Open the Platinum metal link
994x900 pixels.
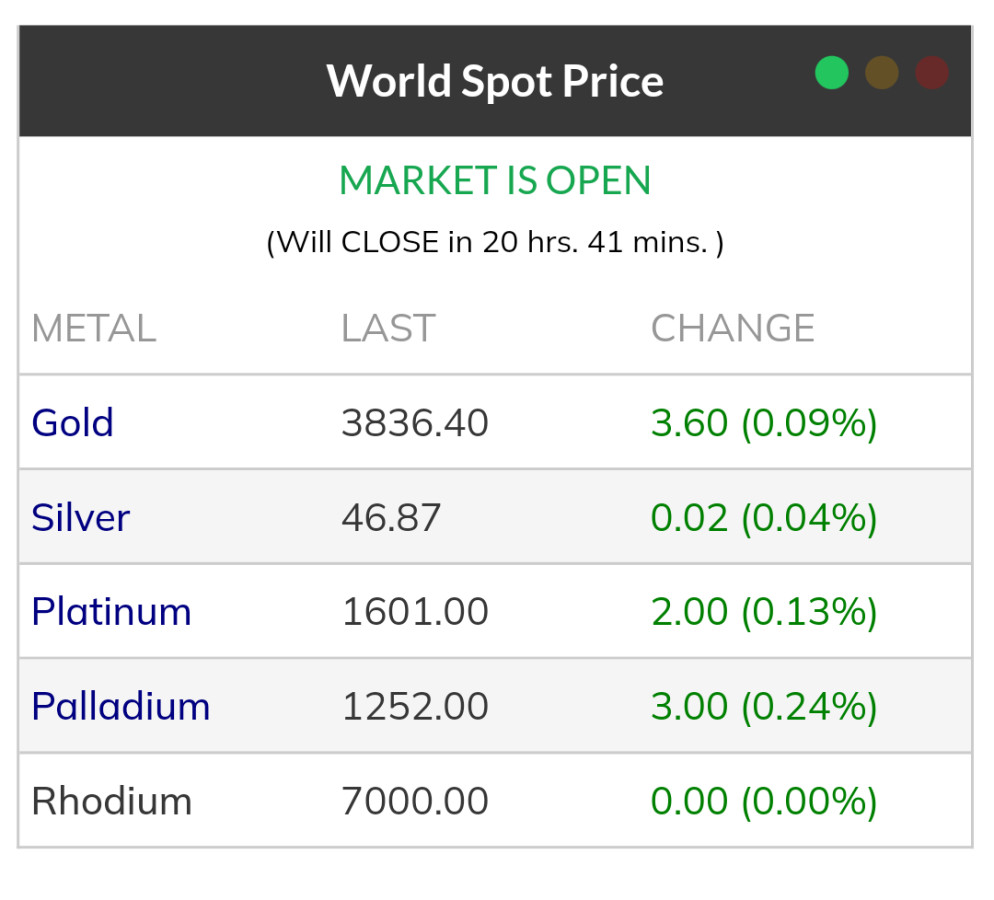[111, 612]
